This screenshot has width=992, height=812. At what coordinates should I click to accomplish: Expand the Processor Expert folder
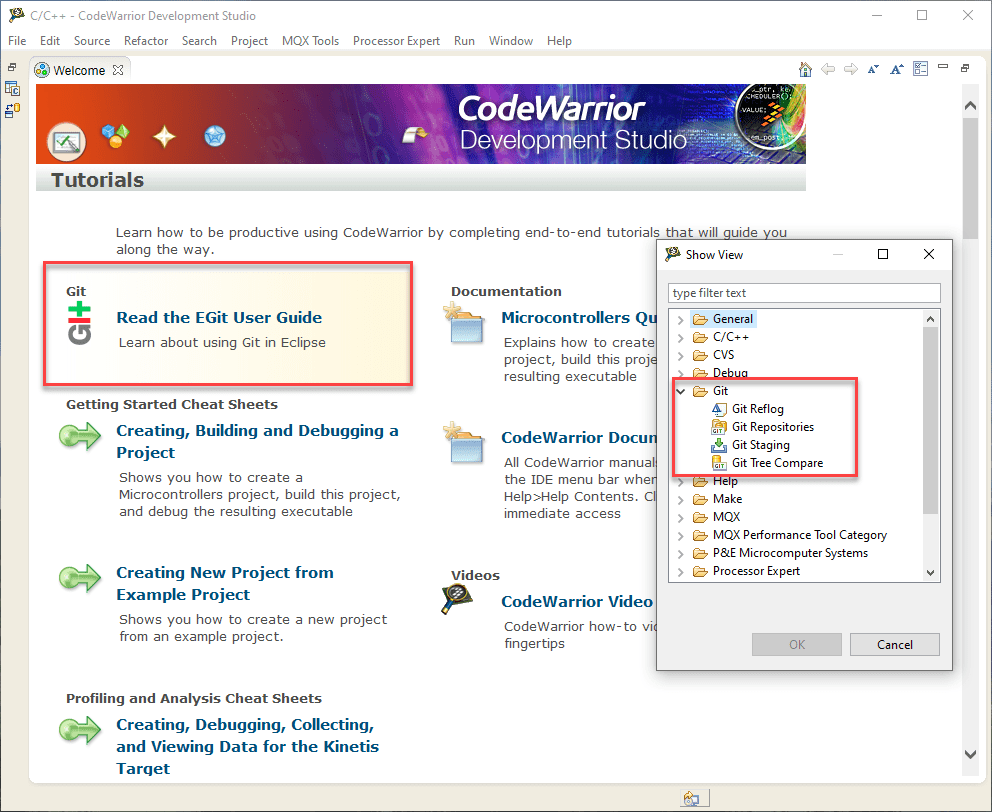(681, 571)
